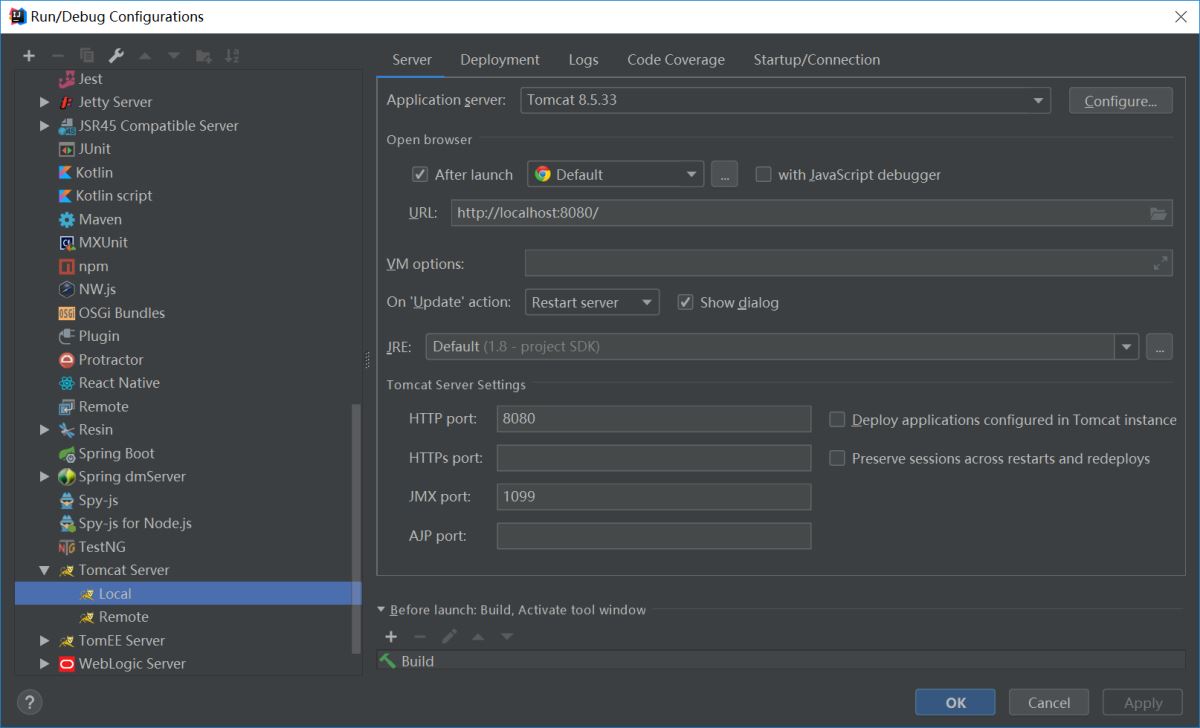
Task: Switch to the Deployment tab
Action: [500, 60]
